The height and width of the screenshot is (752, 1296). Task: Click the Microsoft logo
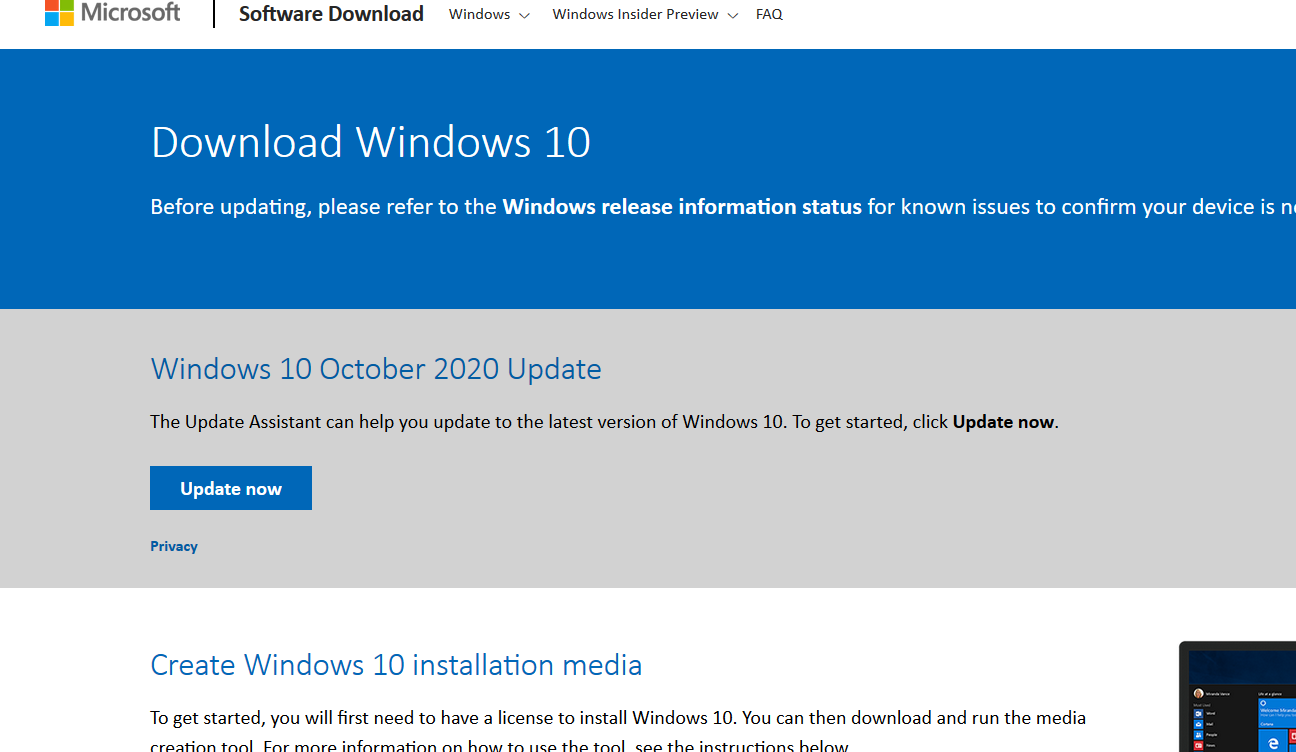point(113,13)
